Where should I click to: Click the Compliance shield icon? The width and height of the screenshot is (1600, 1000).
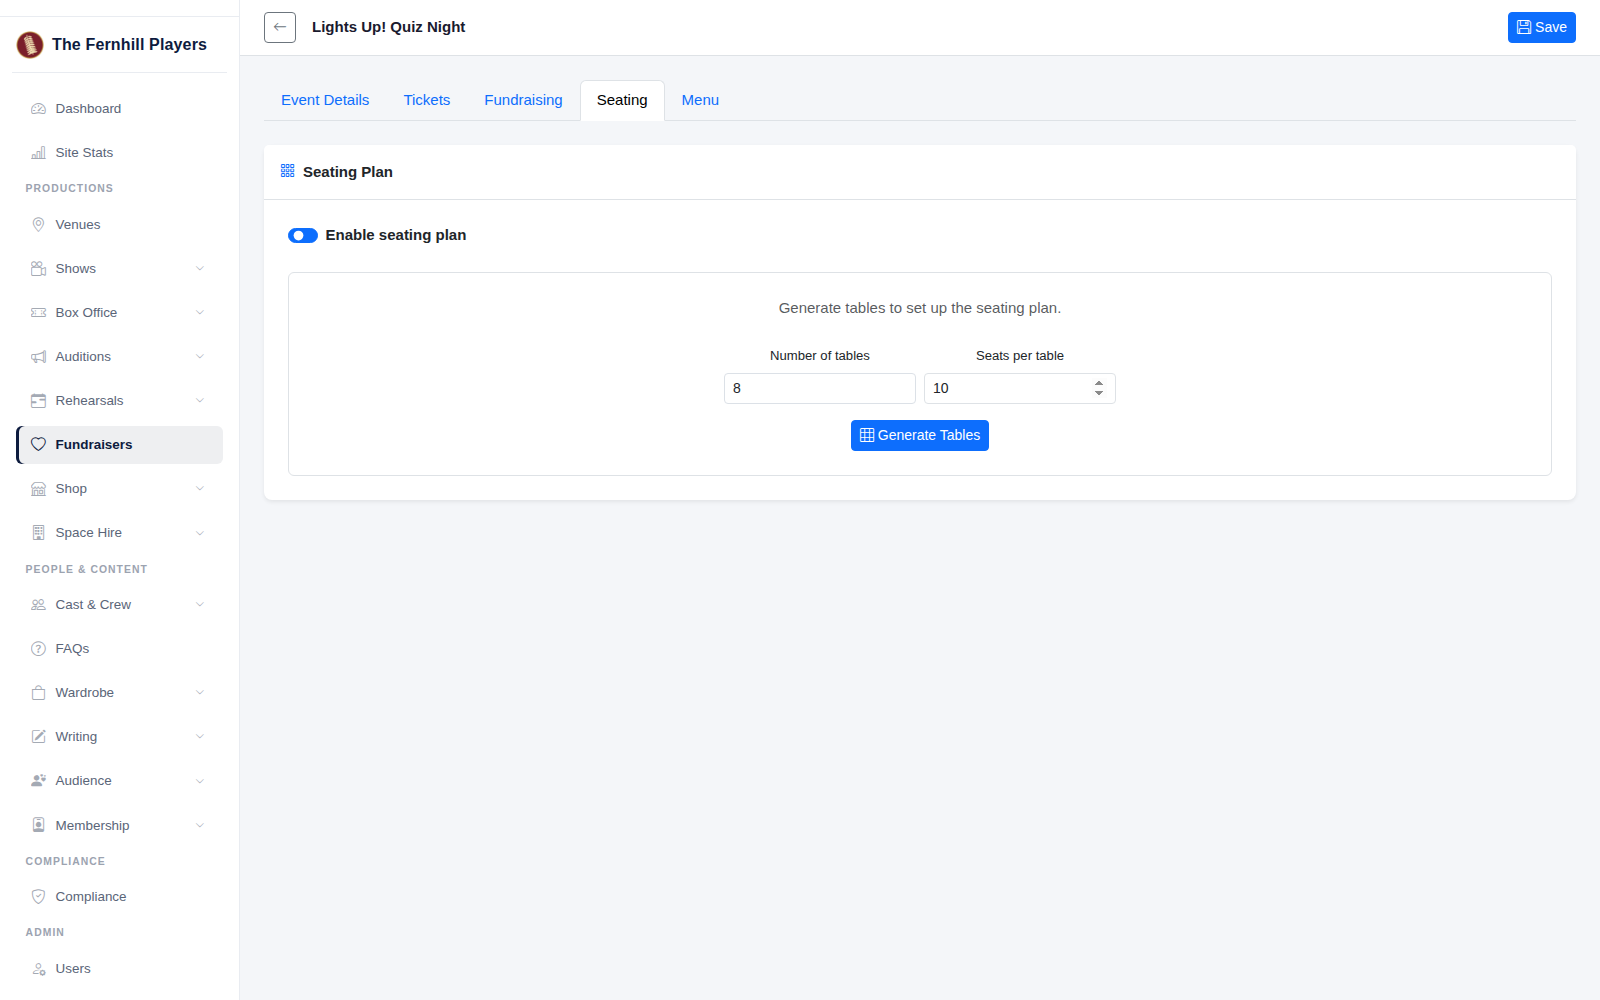(38, 897)
